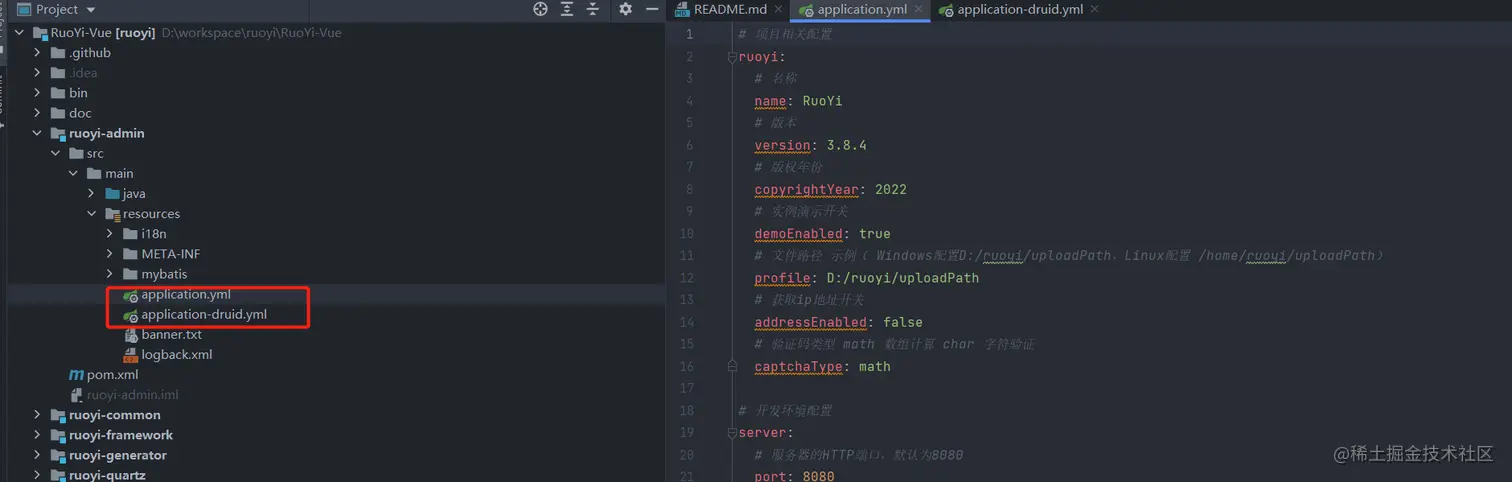Expand the META-INF folder
The height and width of the screenshot is (482, 1512).
(x=109, y=254)
